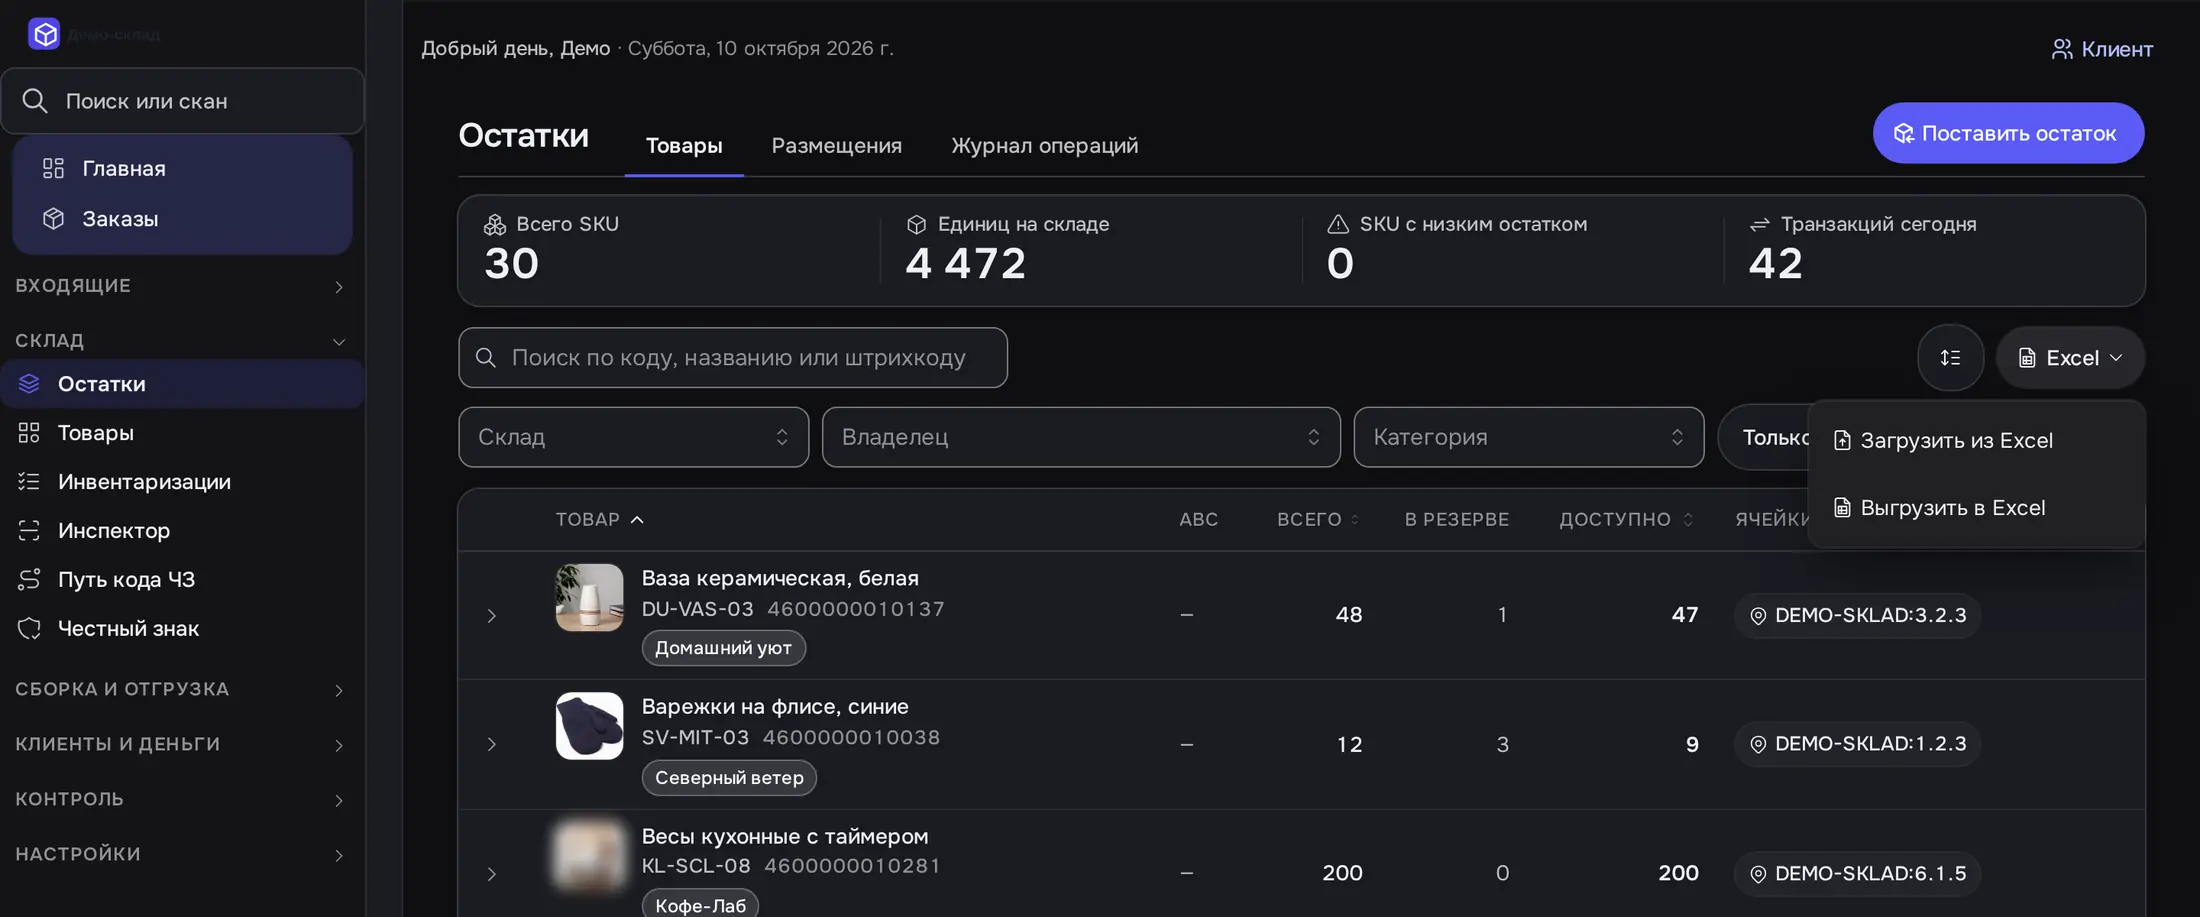The width and height of the screenshot is (2200, 917).
Task: Open the Склад filter dropdown
Action: (634, 437)
